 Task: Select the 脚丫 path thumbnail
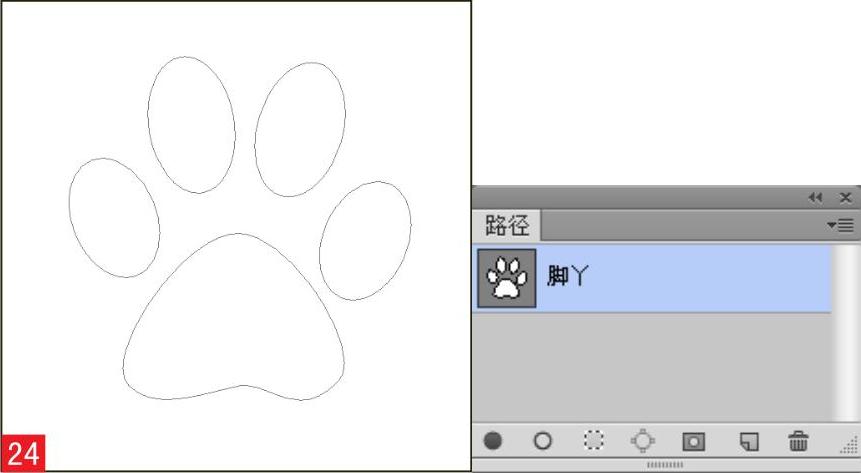tap(507, 278)
